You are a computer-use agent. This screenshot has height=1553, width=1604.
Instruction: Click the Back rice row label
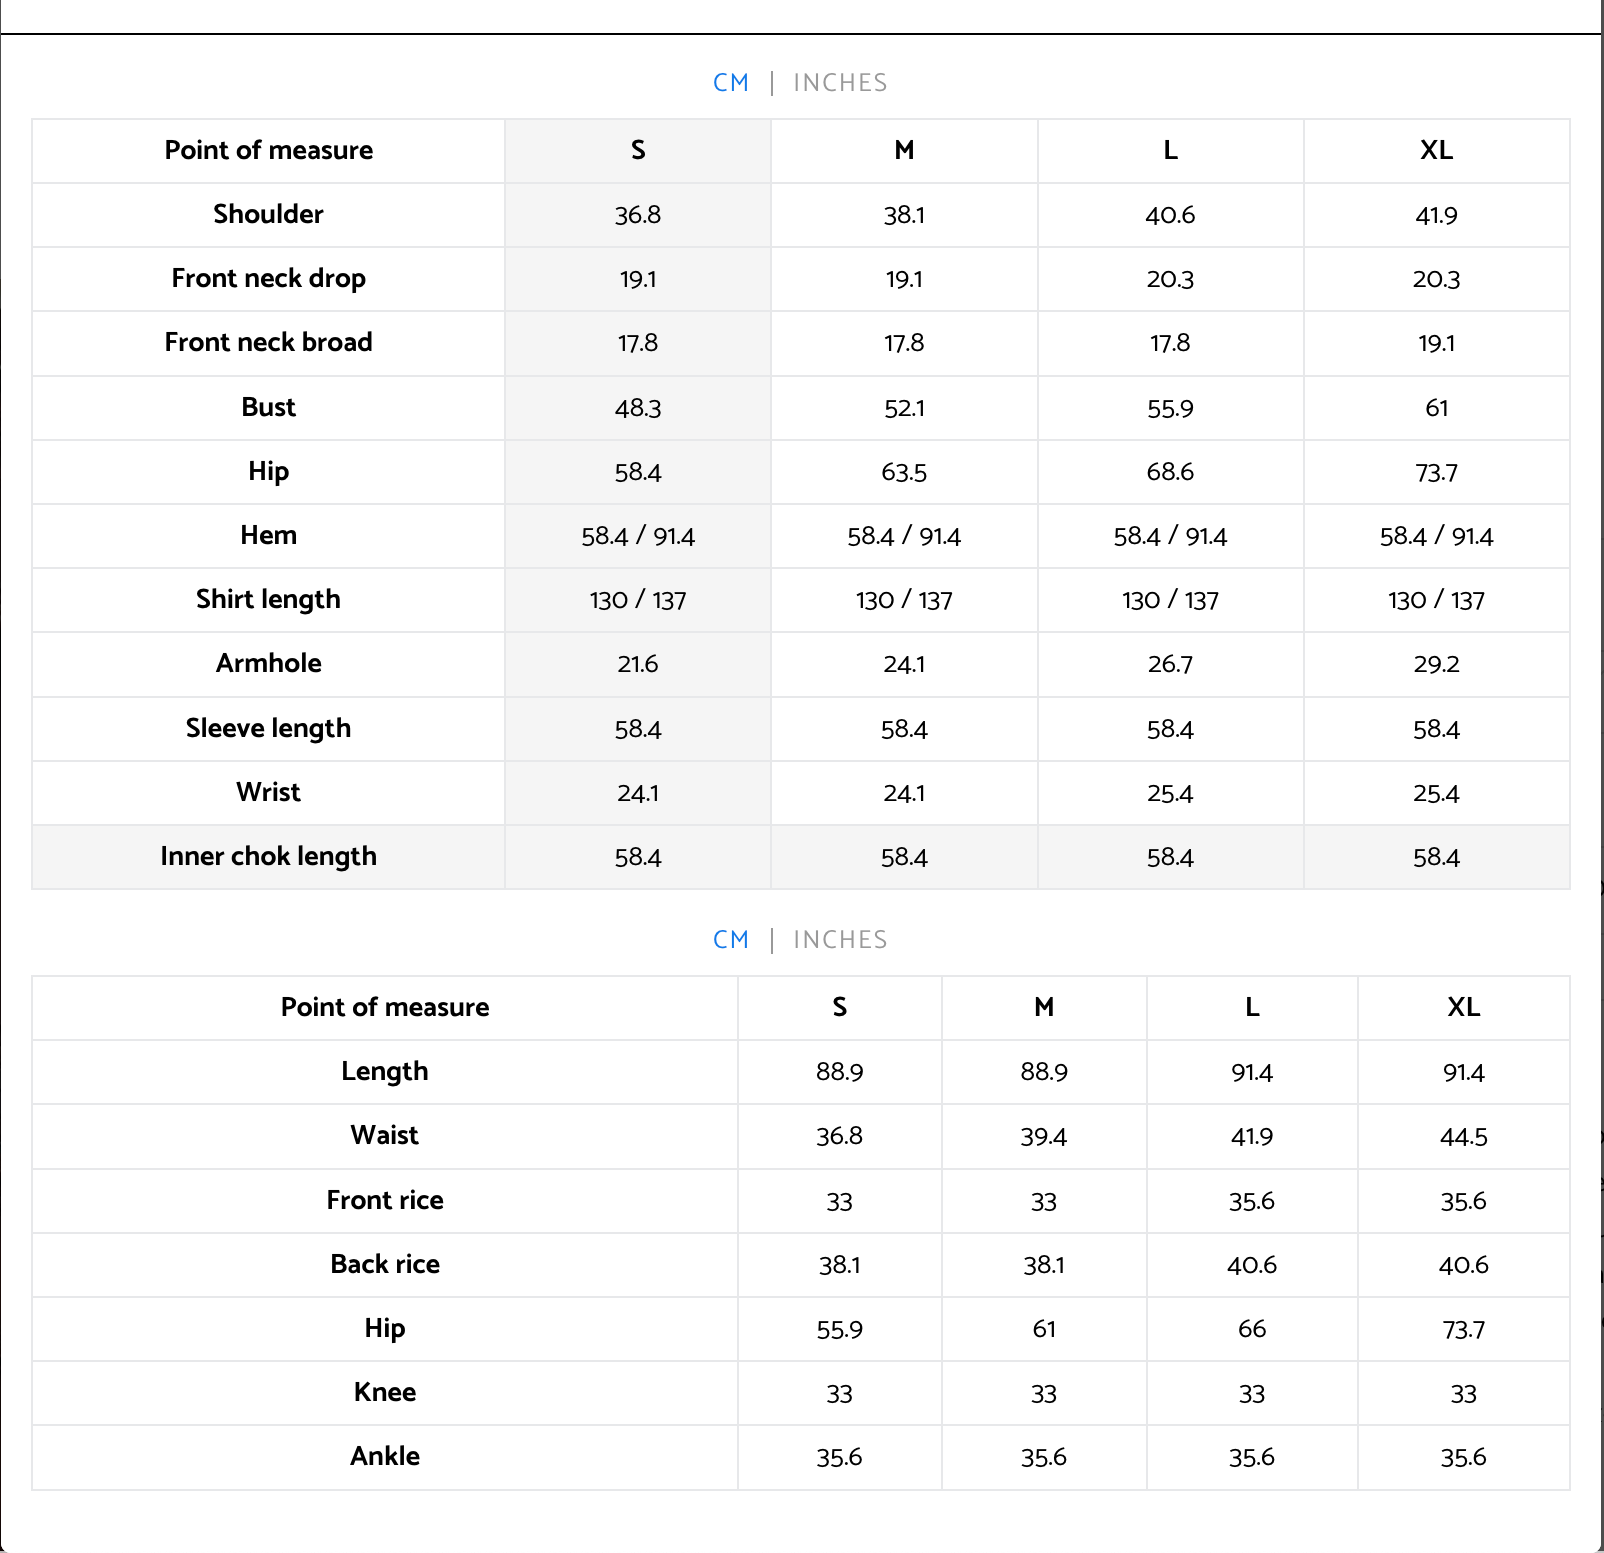click(385, 1264)
